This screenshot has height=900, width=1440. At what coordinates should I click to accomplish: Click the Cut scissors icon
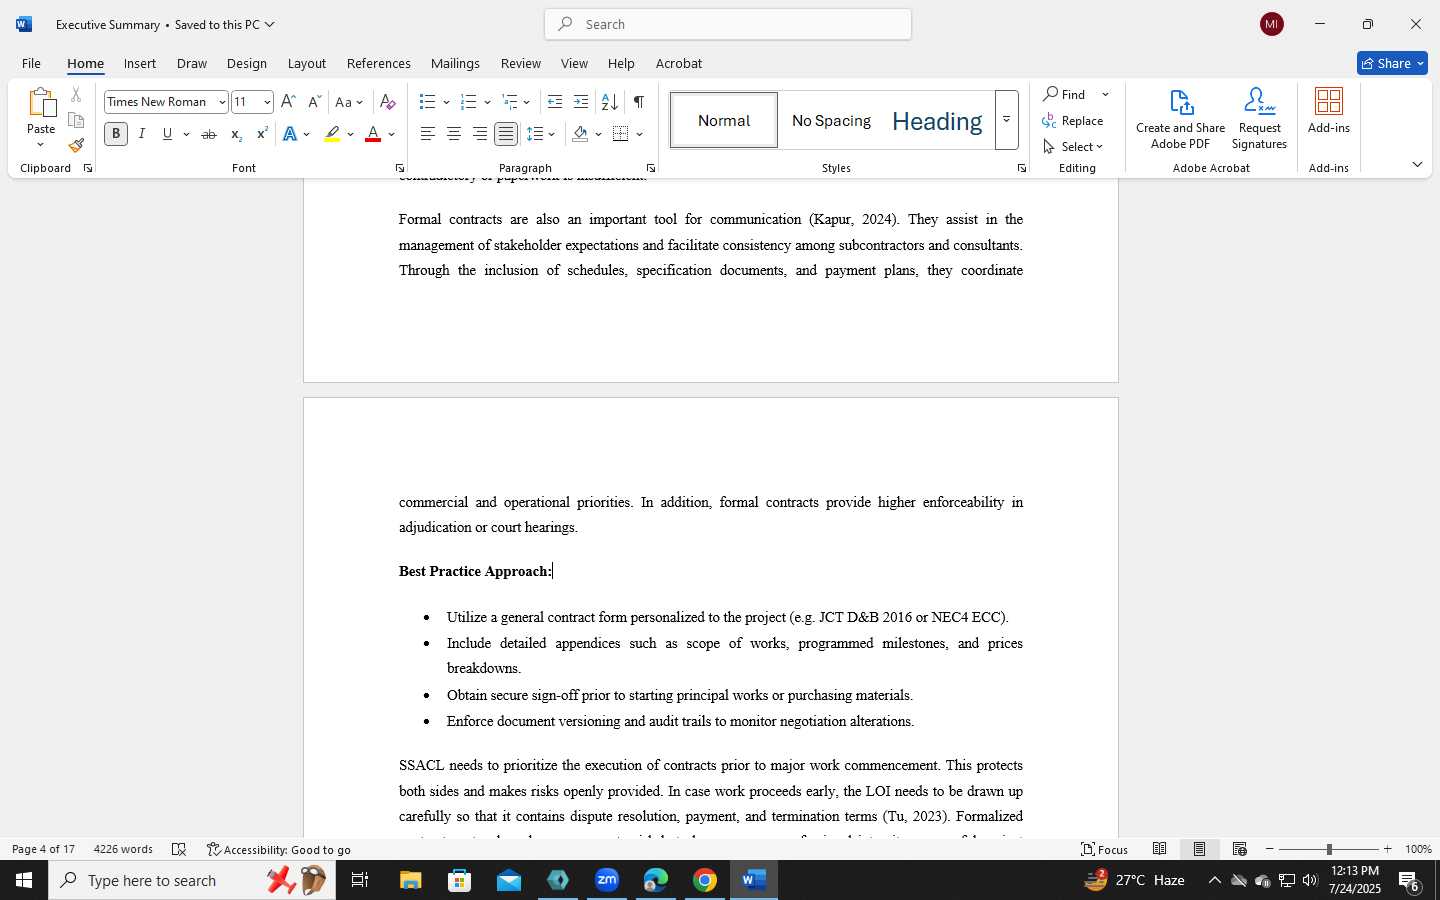(76, 95)
